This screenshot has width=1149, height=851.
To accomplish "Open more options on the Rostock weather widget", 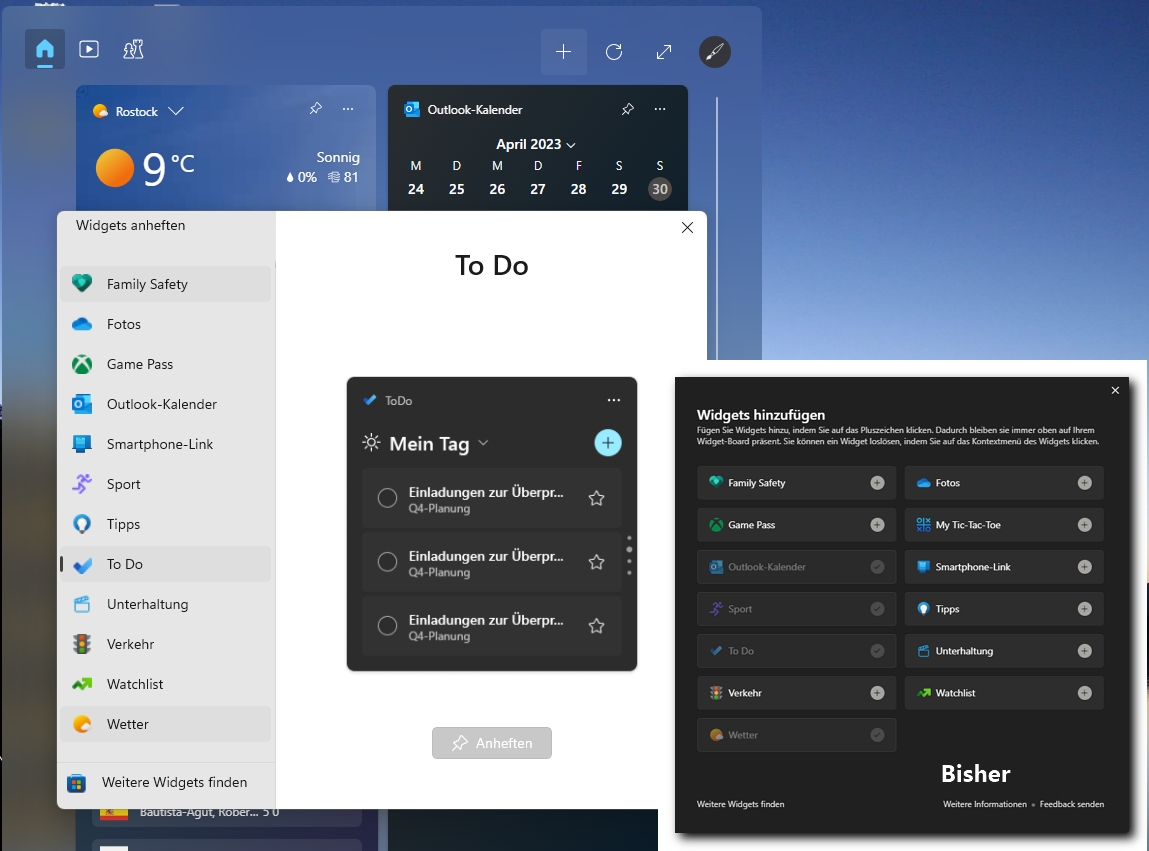I will [348, 108].
